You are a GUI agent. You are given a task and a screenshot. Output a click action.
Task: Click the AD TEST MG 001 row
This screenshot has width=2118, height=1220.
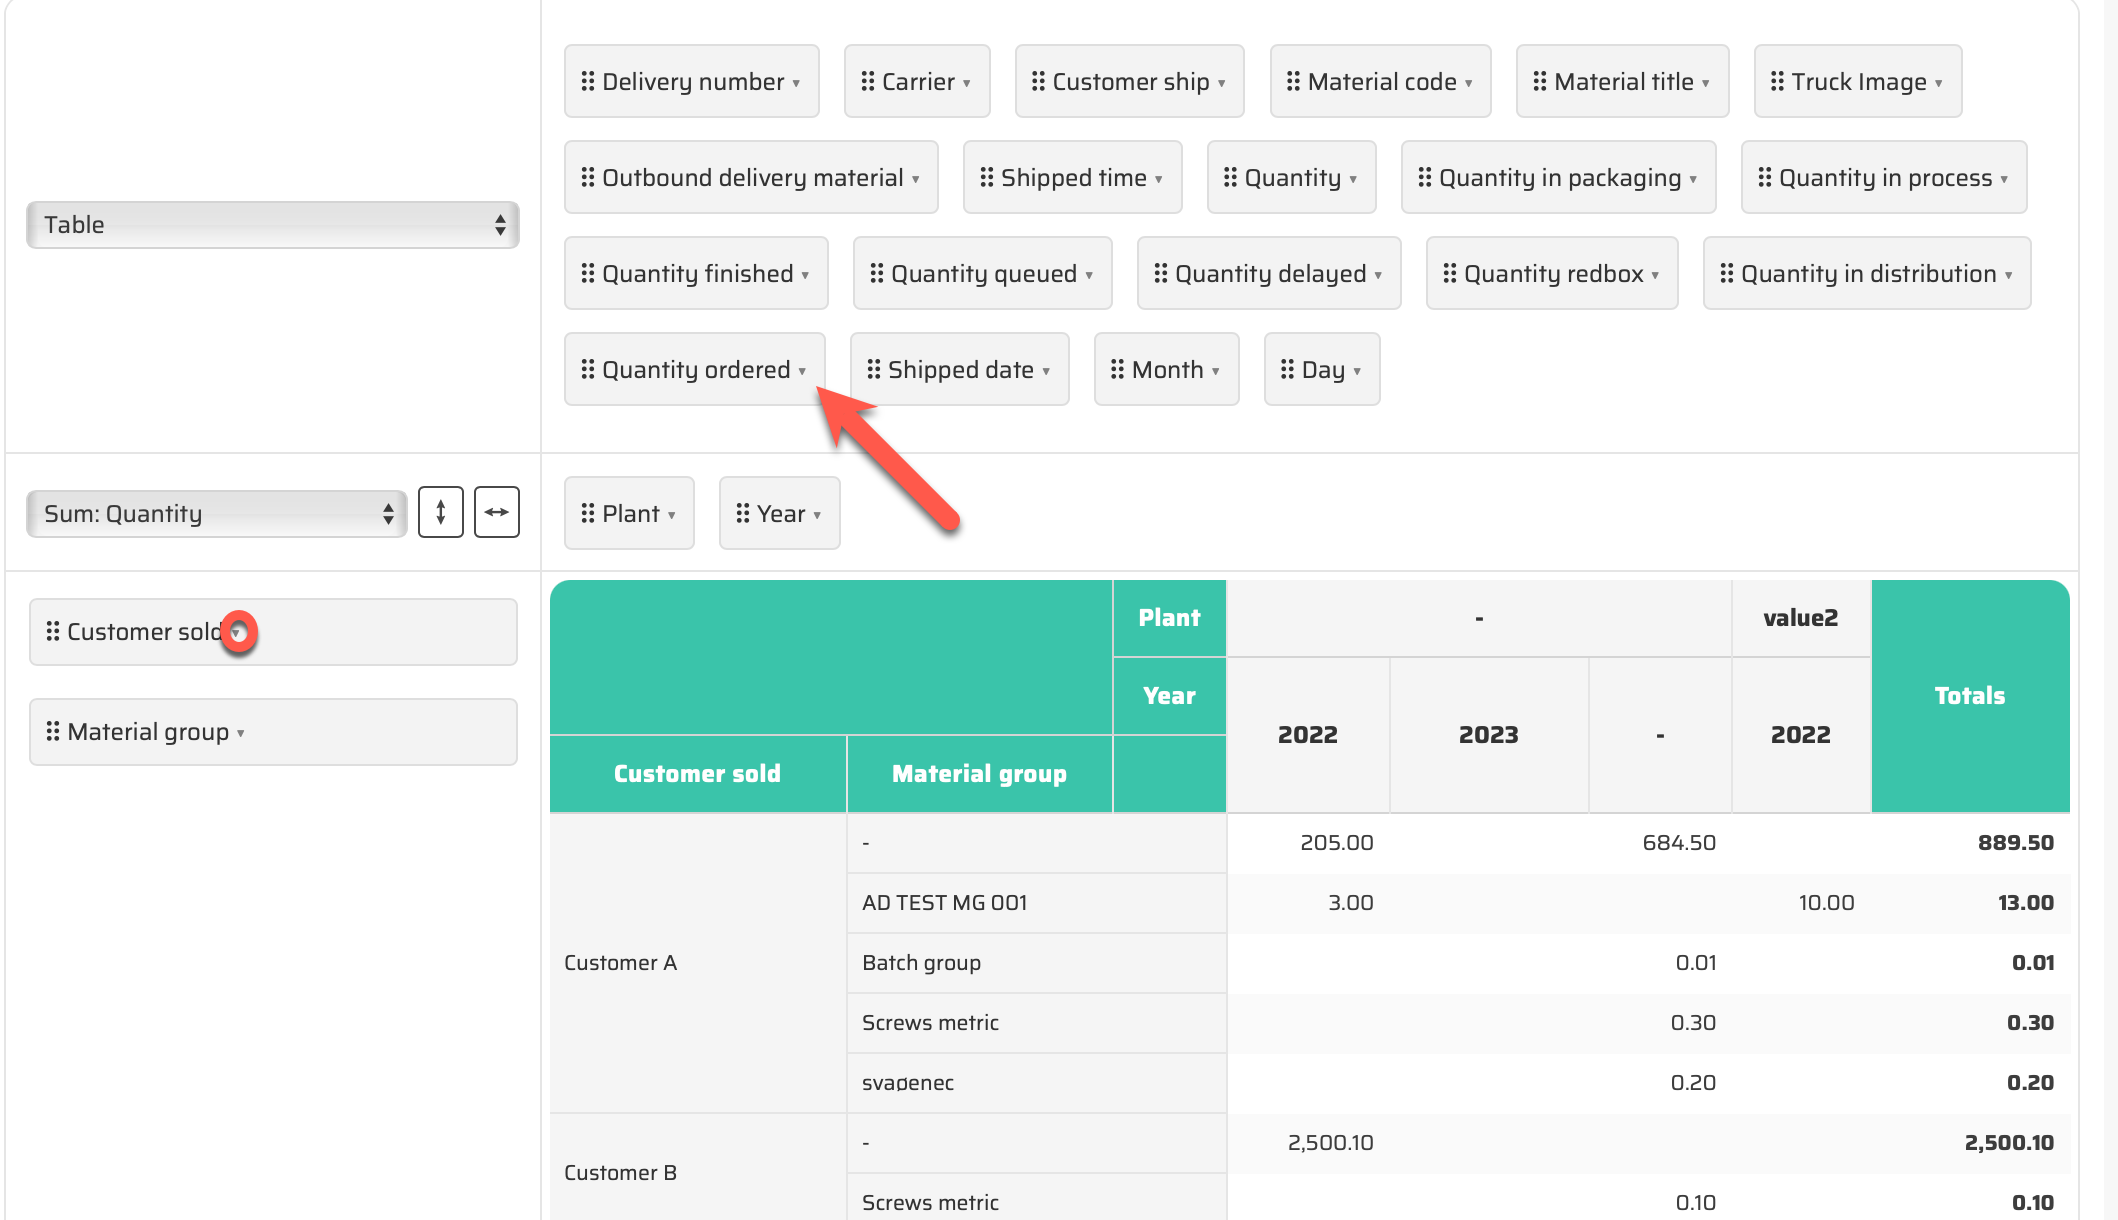pyautogui.click(x=944, y=902)
